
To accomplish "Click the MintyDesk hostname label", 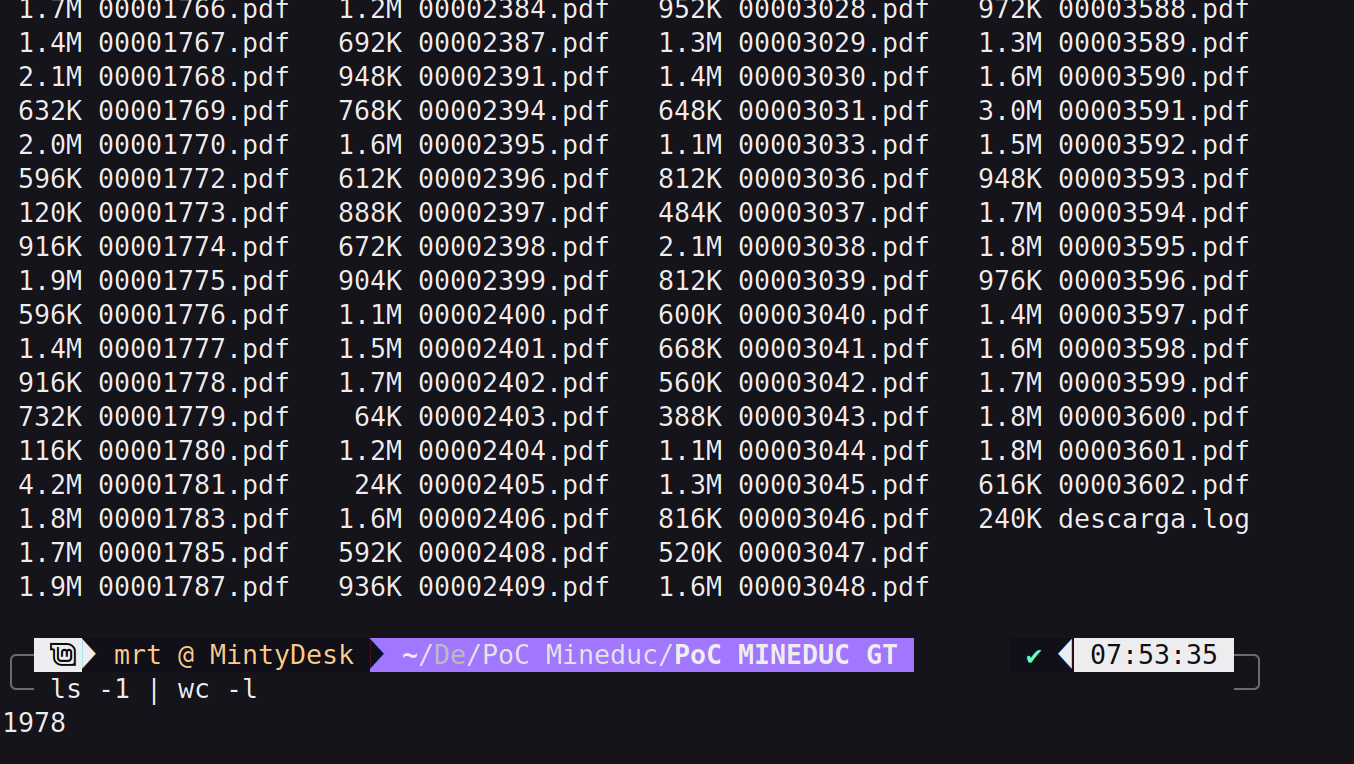I will [x=281, y=655].
